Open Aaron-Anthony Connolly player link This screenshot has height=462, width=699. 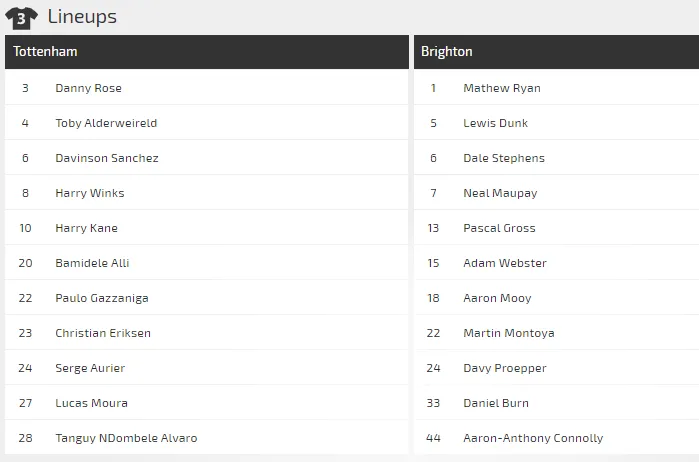(533, 438)
